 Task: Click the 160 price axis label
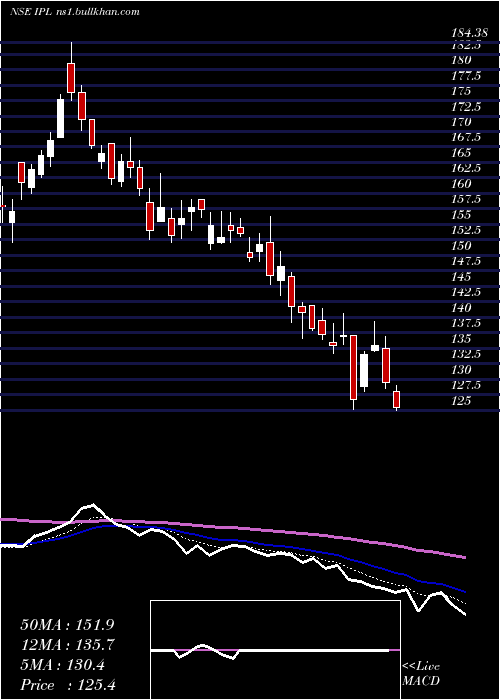coord(461,184)
